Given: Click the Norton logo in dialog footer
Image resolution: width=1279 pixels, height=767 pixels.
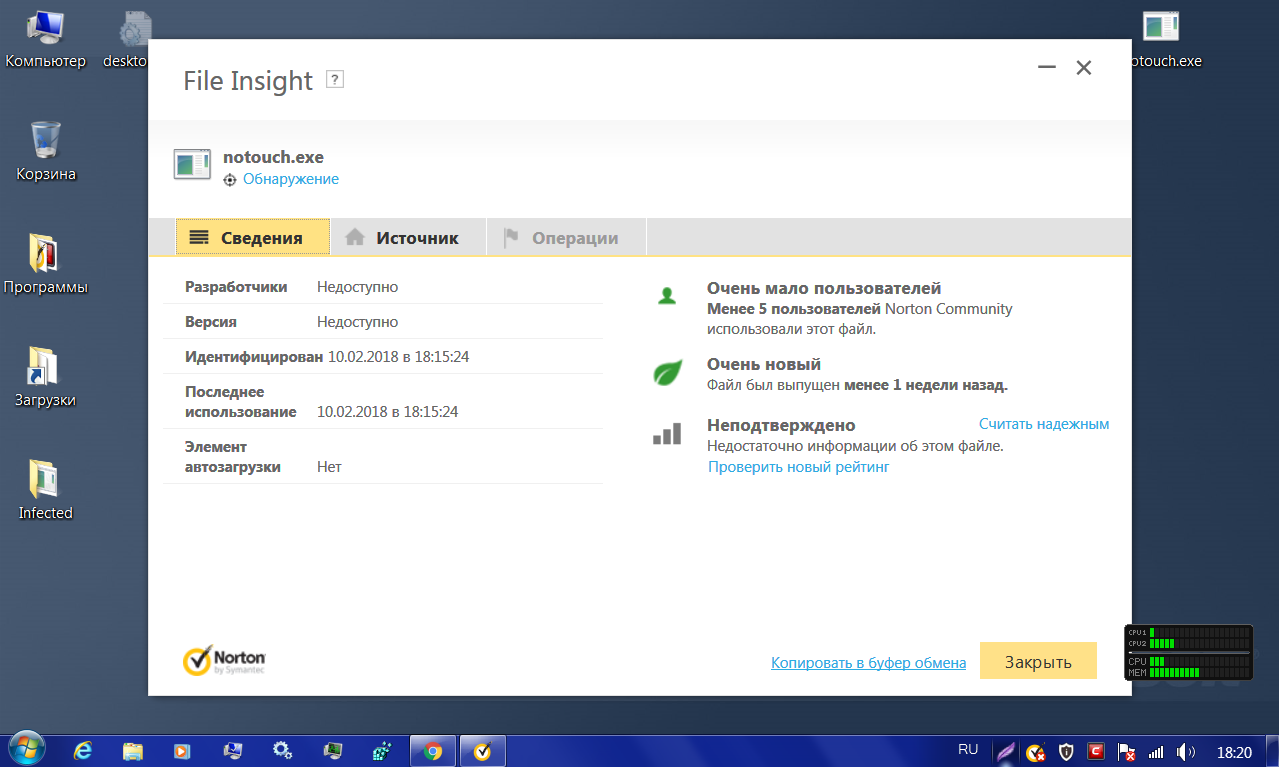Looking at the screenshot, I should (x=225, y=660).
